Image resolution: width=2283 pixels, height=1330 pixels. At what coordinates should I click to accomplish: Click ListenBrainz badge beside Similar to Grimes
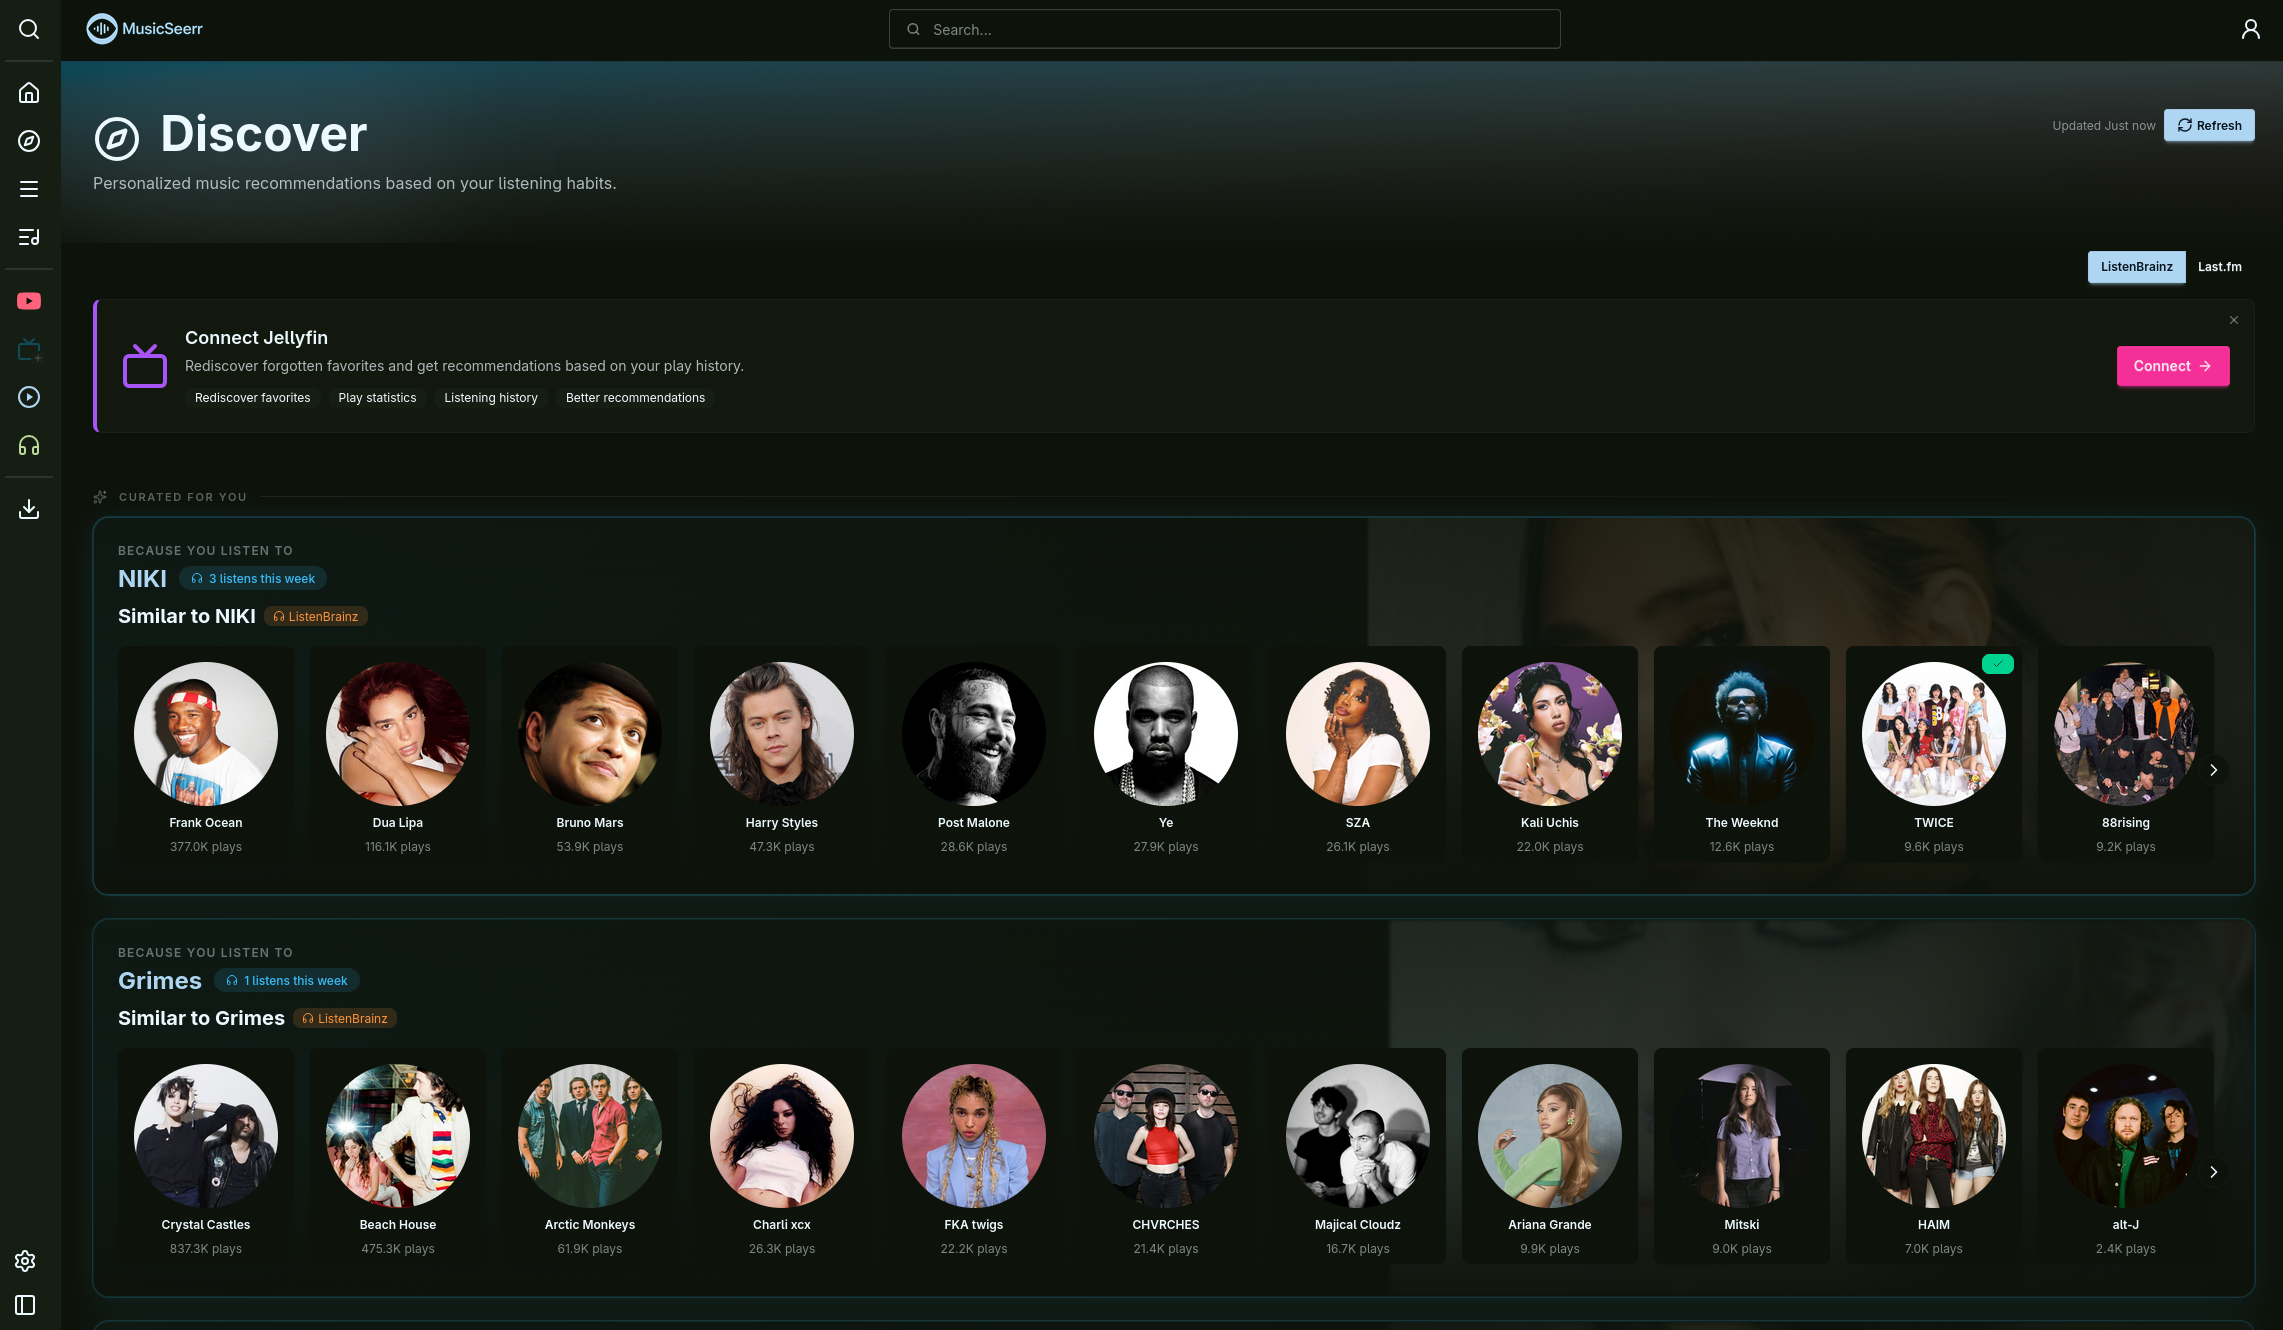click(345, 1019)
